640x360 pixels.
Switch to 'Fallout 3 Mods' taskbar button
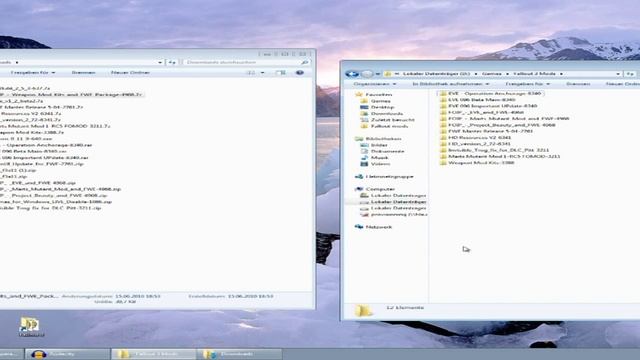pyautogui.click(x=153, y=354)
